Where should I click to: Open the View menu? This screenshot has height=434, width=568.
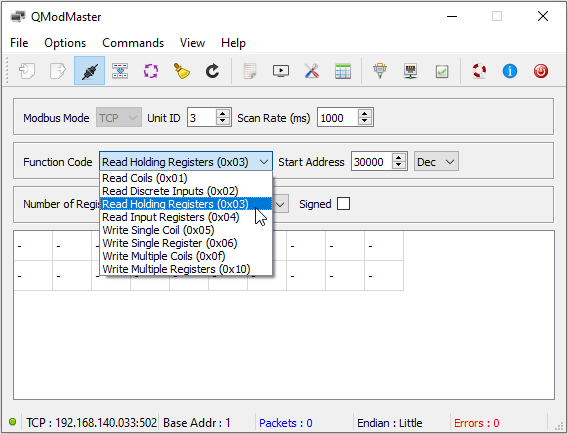(x=192, y=43)
